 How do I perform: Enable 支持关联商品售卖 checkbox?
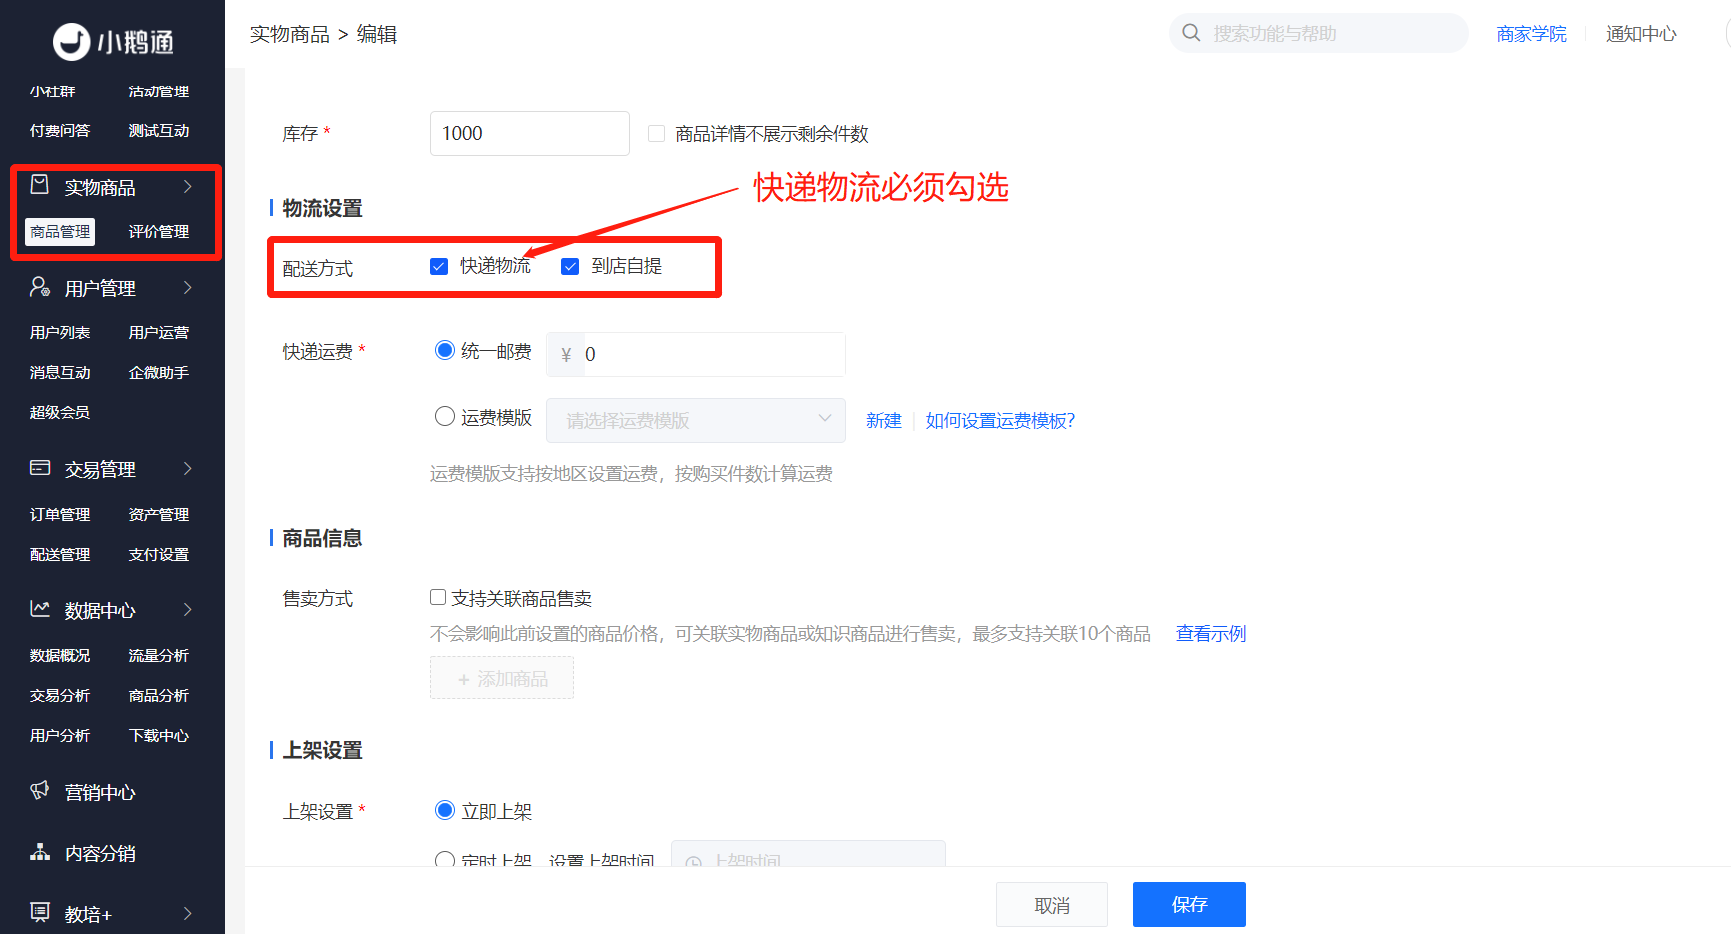[438, 597]
